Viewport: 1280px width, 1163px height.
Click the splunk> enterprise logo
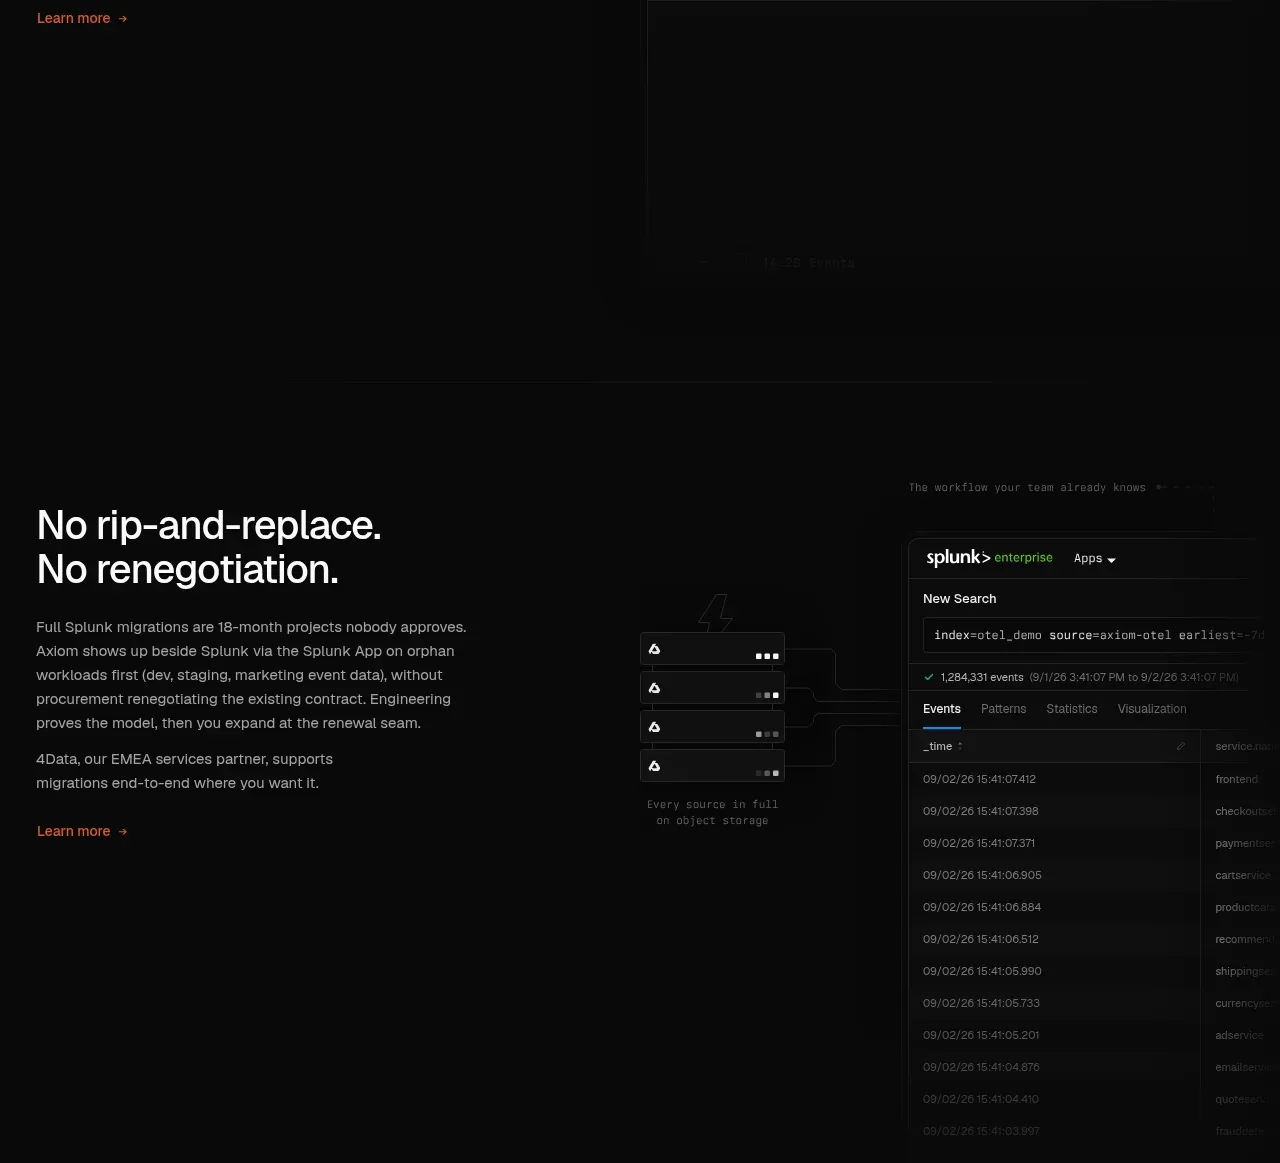coord(989,558)
